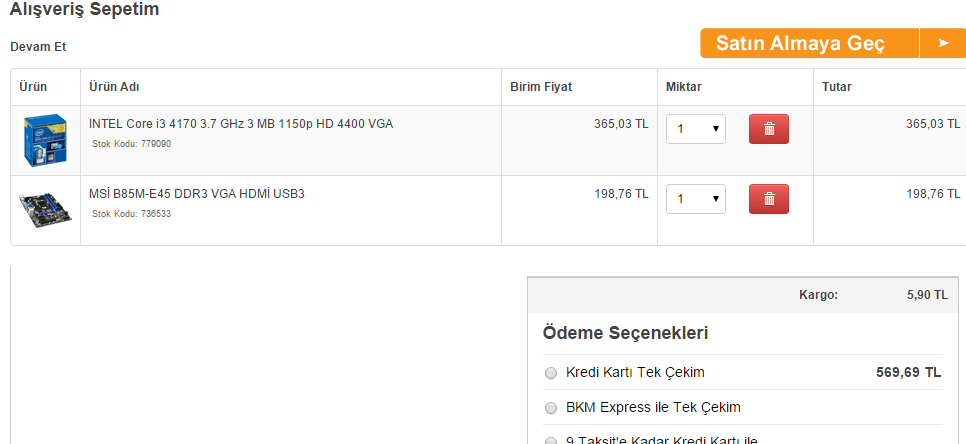Click the Tutar column header
966x444 pixels.
(837, 87)
